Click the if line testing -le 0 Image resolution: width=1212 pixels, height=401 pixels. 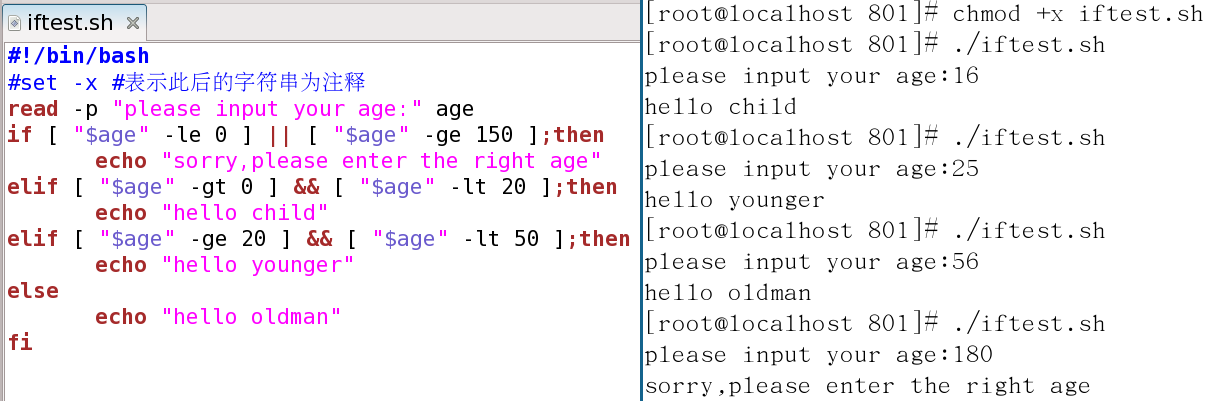pyautogui.click(x=305, y=134)
